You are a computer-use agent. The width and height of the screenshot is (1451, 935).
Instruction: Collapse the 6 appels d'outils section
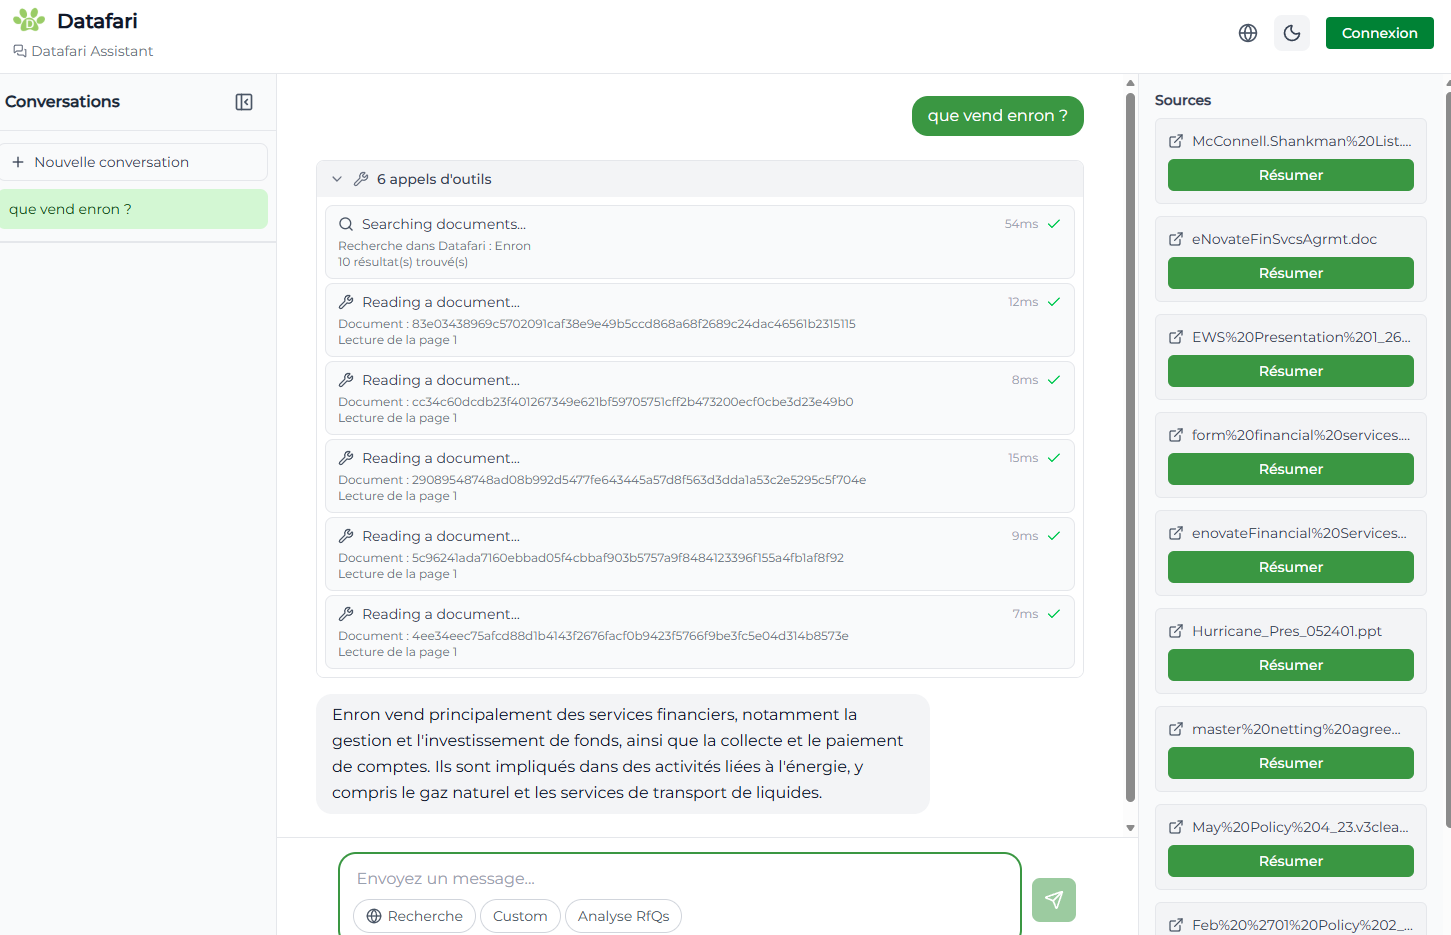(337, 179)
